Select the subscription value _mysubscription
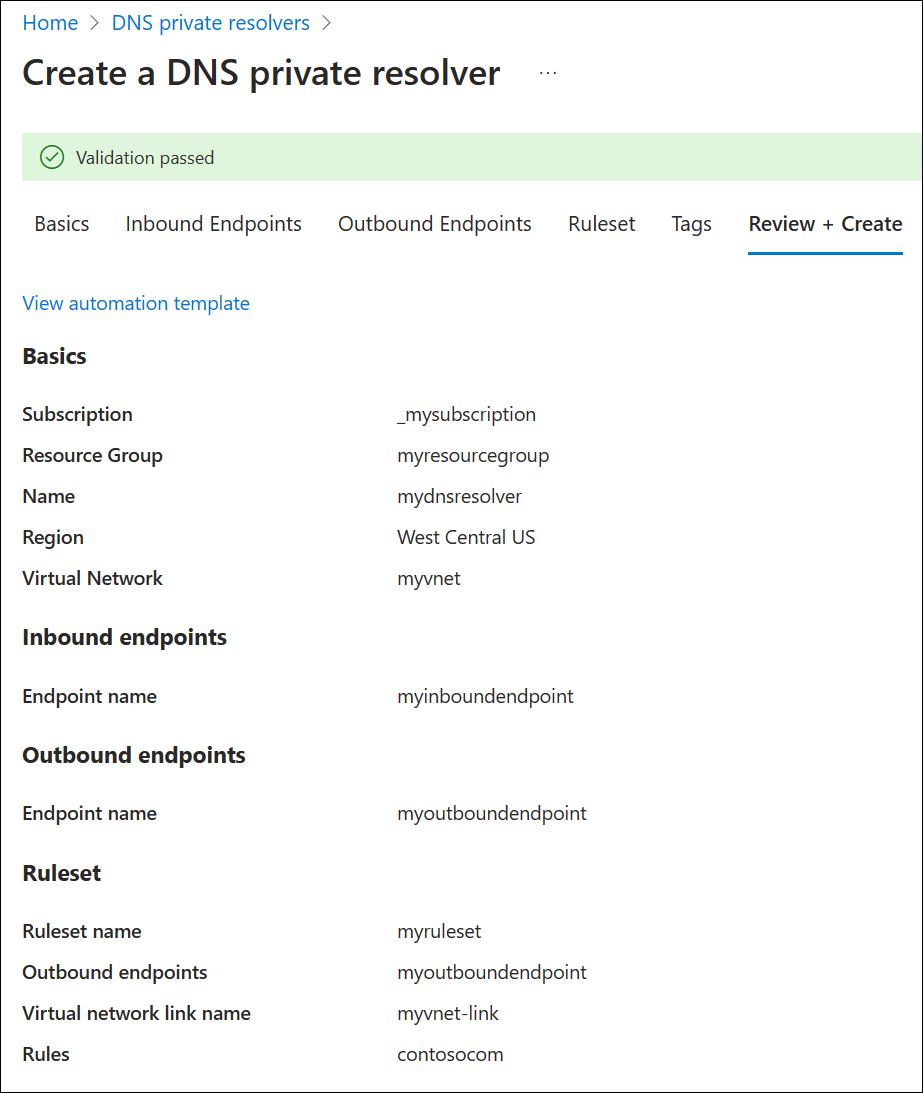923x1093 pixels. click(466, 414)
